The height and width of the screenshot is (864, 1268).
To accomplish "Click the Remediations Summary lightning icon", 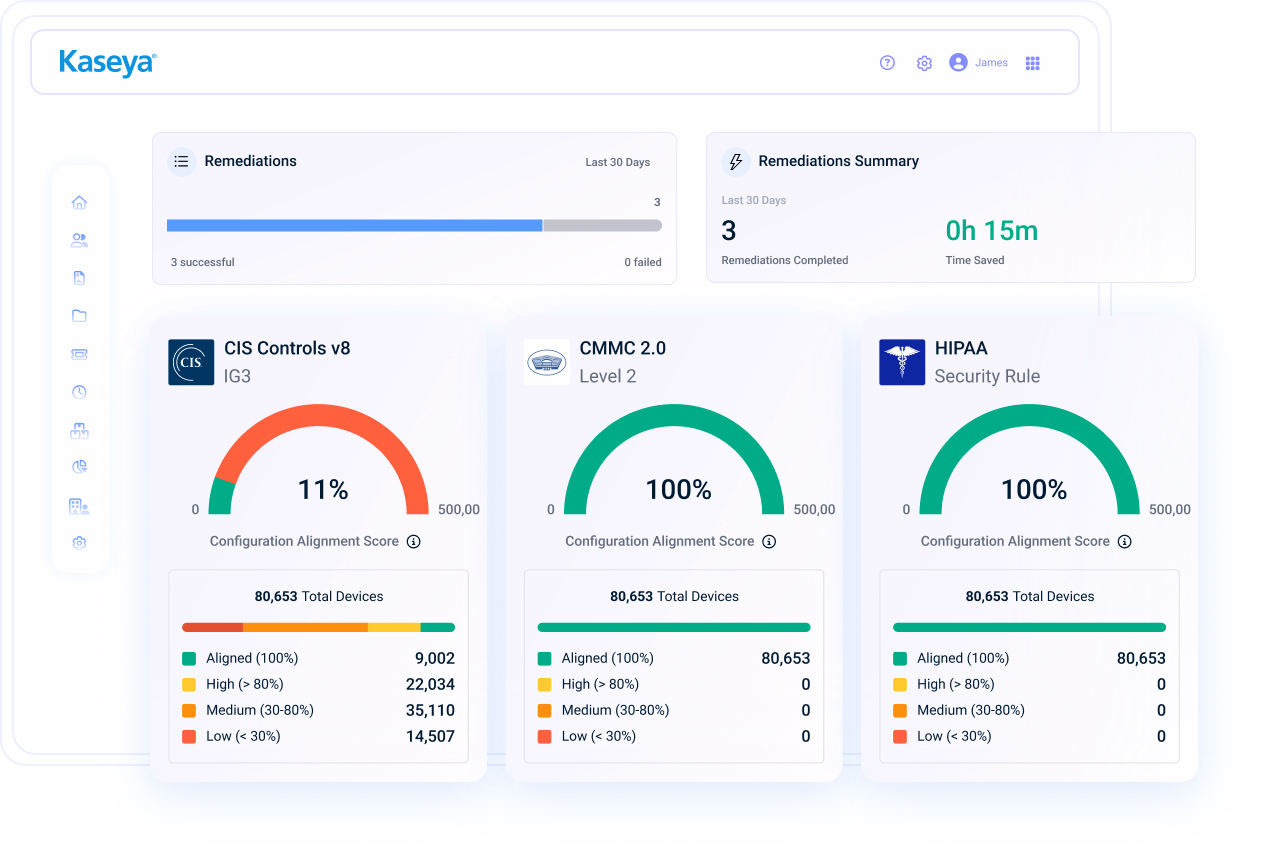I will tap(736, 161).
